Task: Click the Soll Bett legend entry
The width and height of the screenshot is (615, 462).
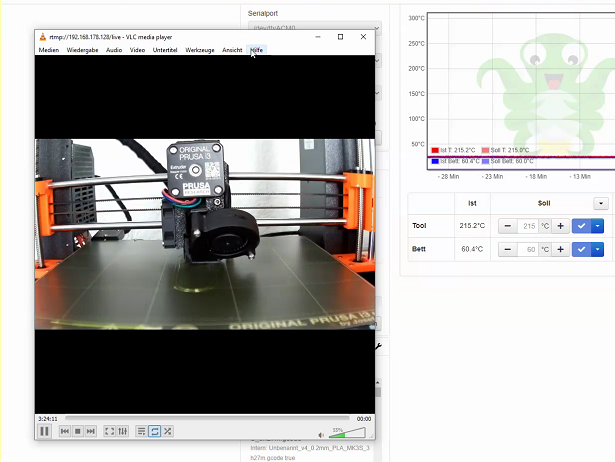Action: coord(508,161)
